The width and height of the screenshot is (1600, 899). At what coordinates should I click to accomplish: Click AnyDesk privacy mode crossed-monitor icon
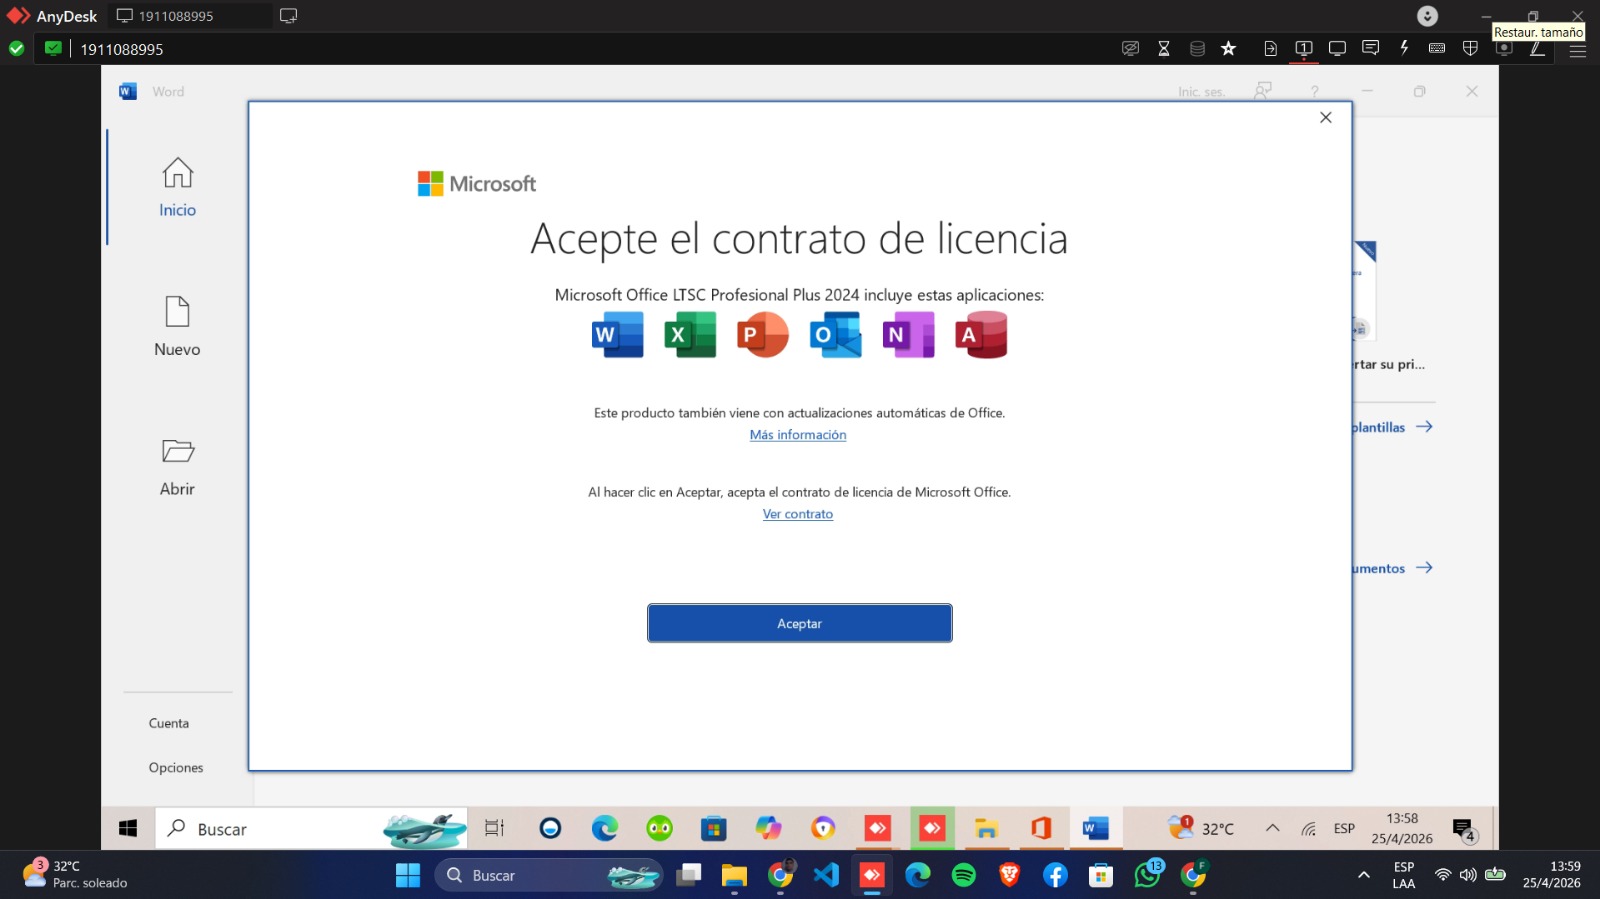(1131, 48)
